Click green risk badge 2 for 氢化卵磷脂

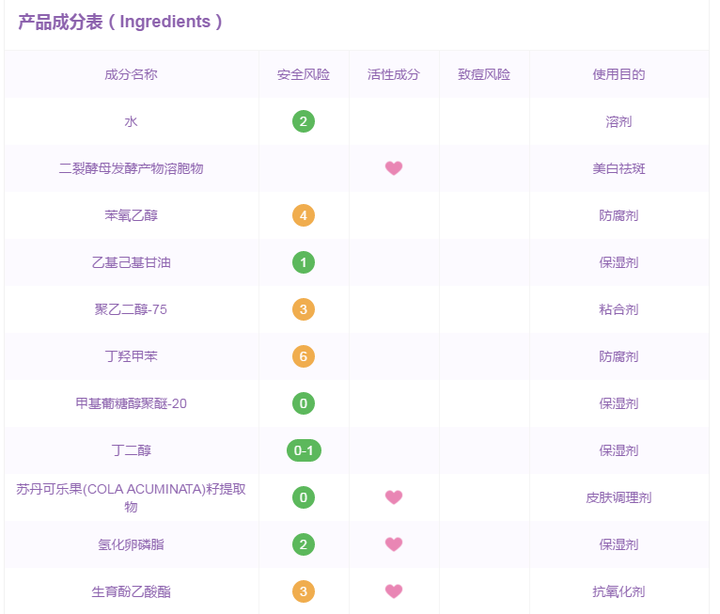point(303,545)
